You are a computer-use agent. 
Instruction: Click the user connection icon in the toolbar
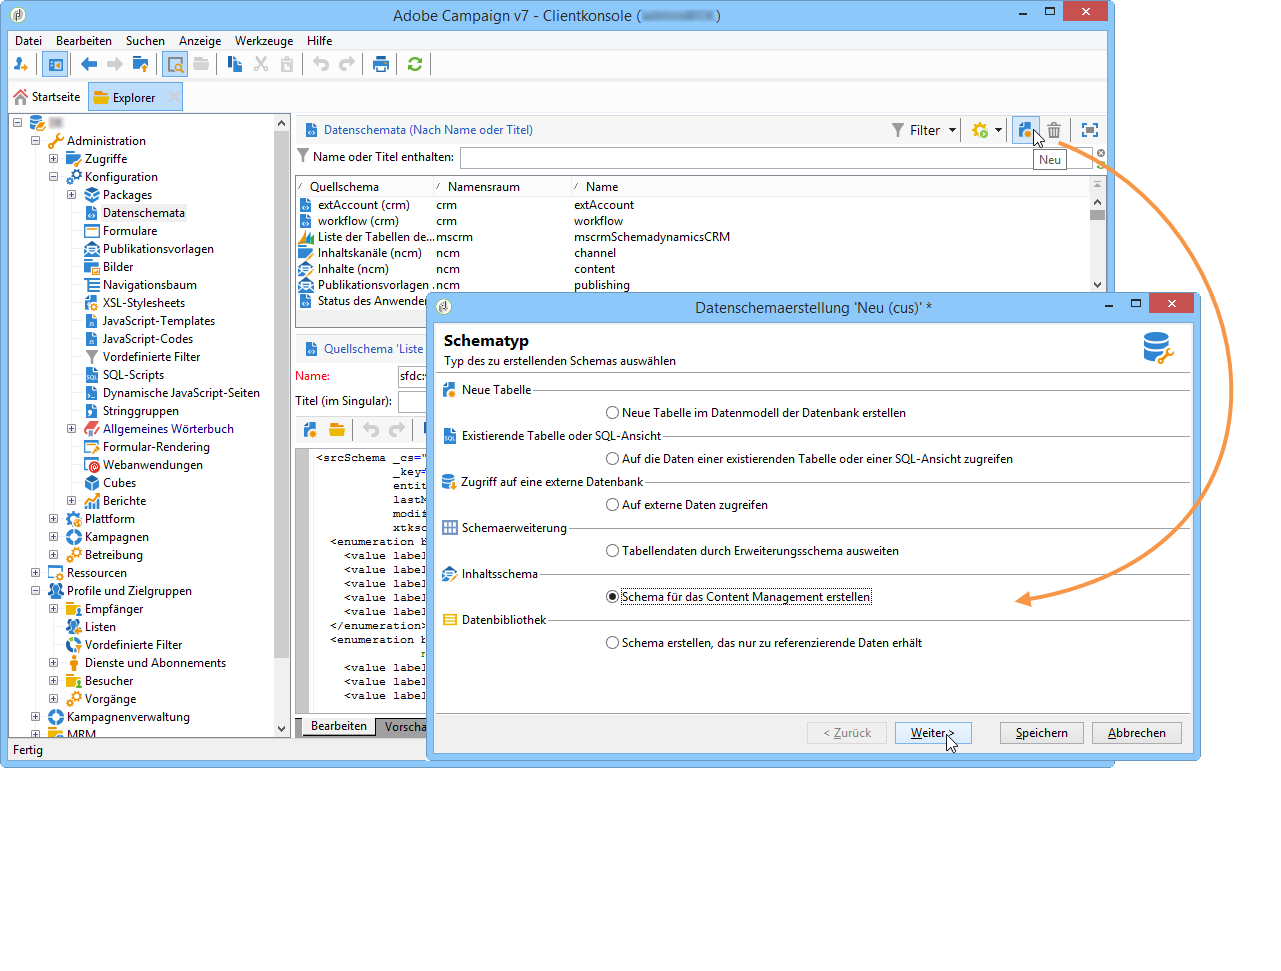tap(21, 64)
